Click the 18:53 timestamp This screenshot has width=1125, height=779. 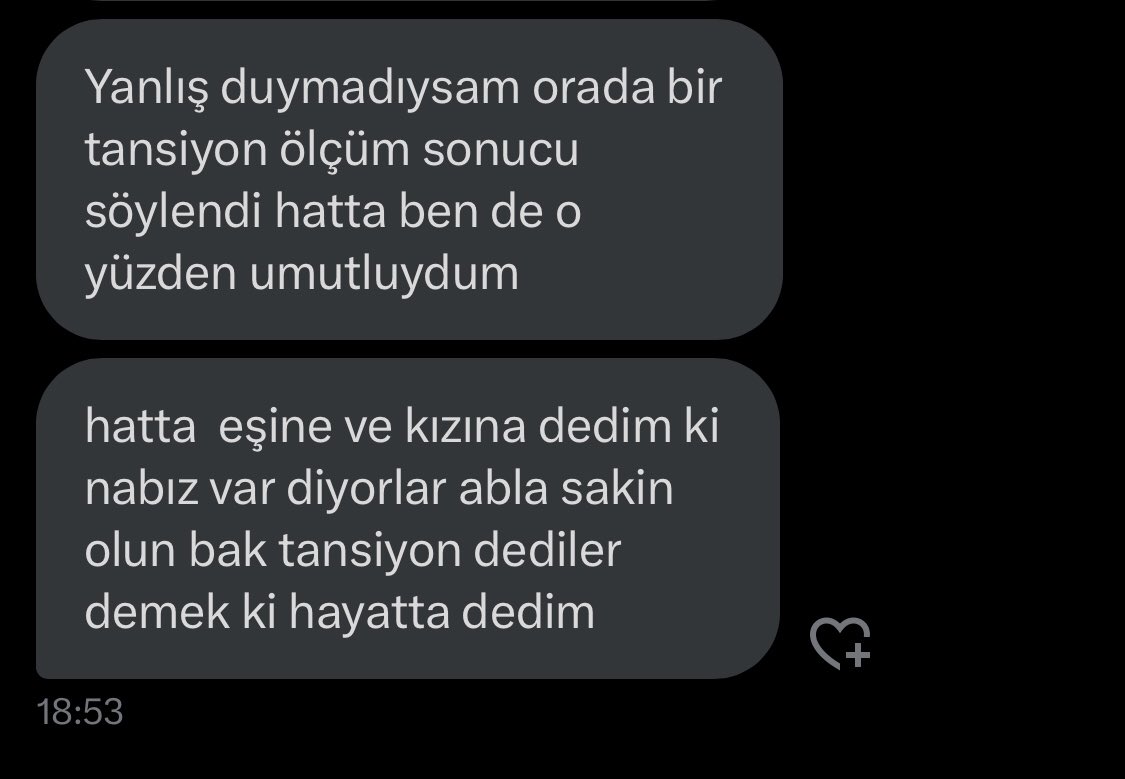click(80, 712)
